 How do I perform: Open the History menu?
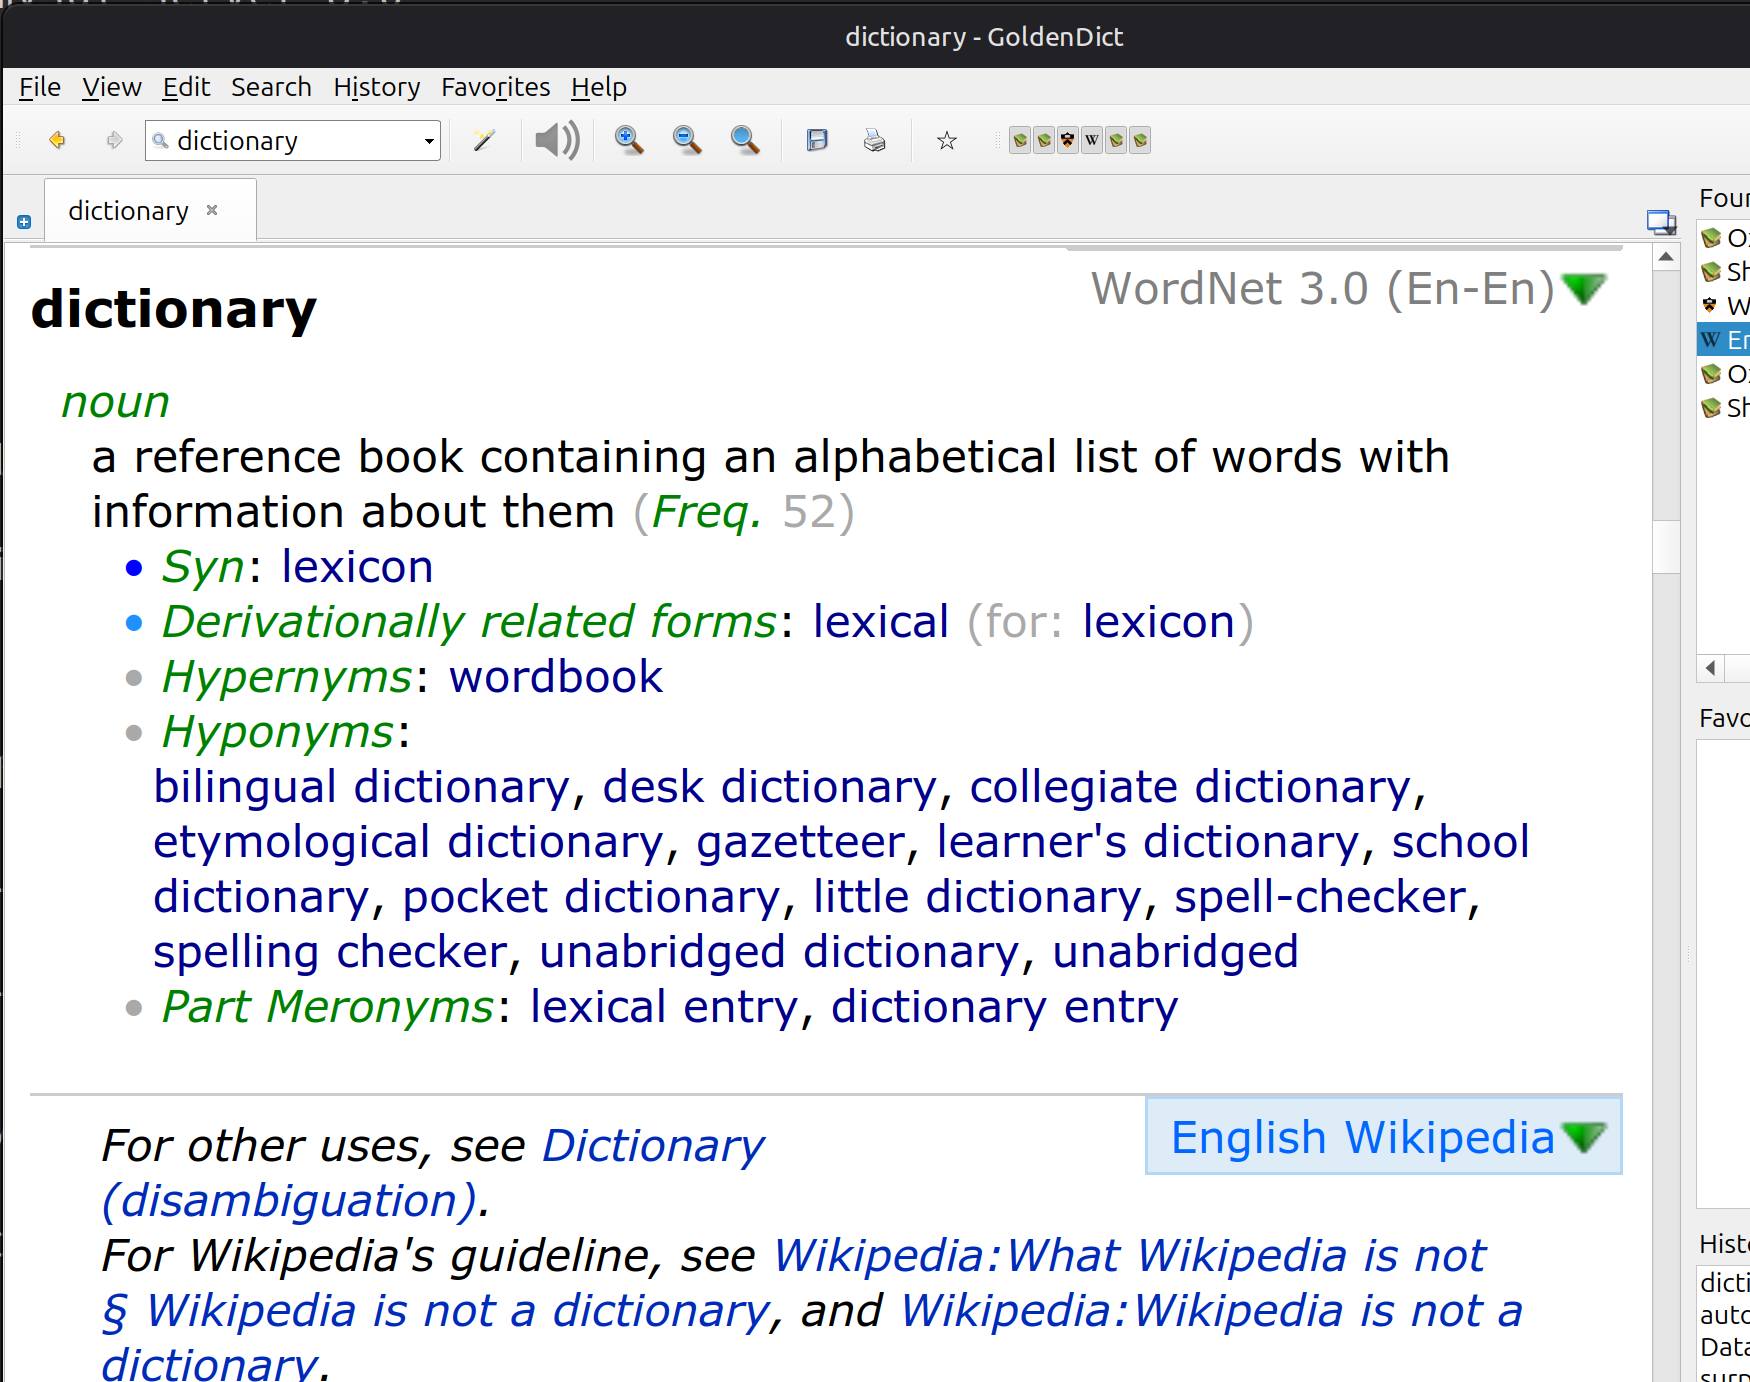(376, 87)
